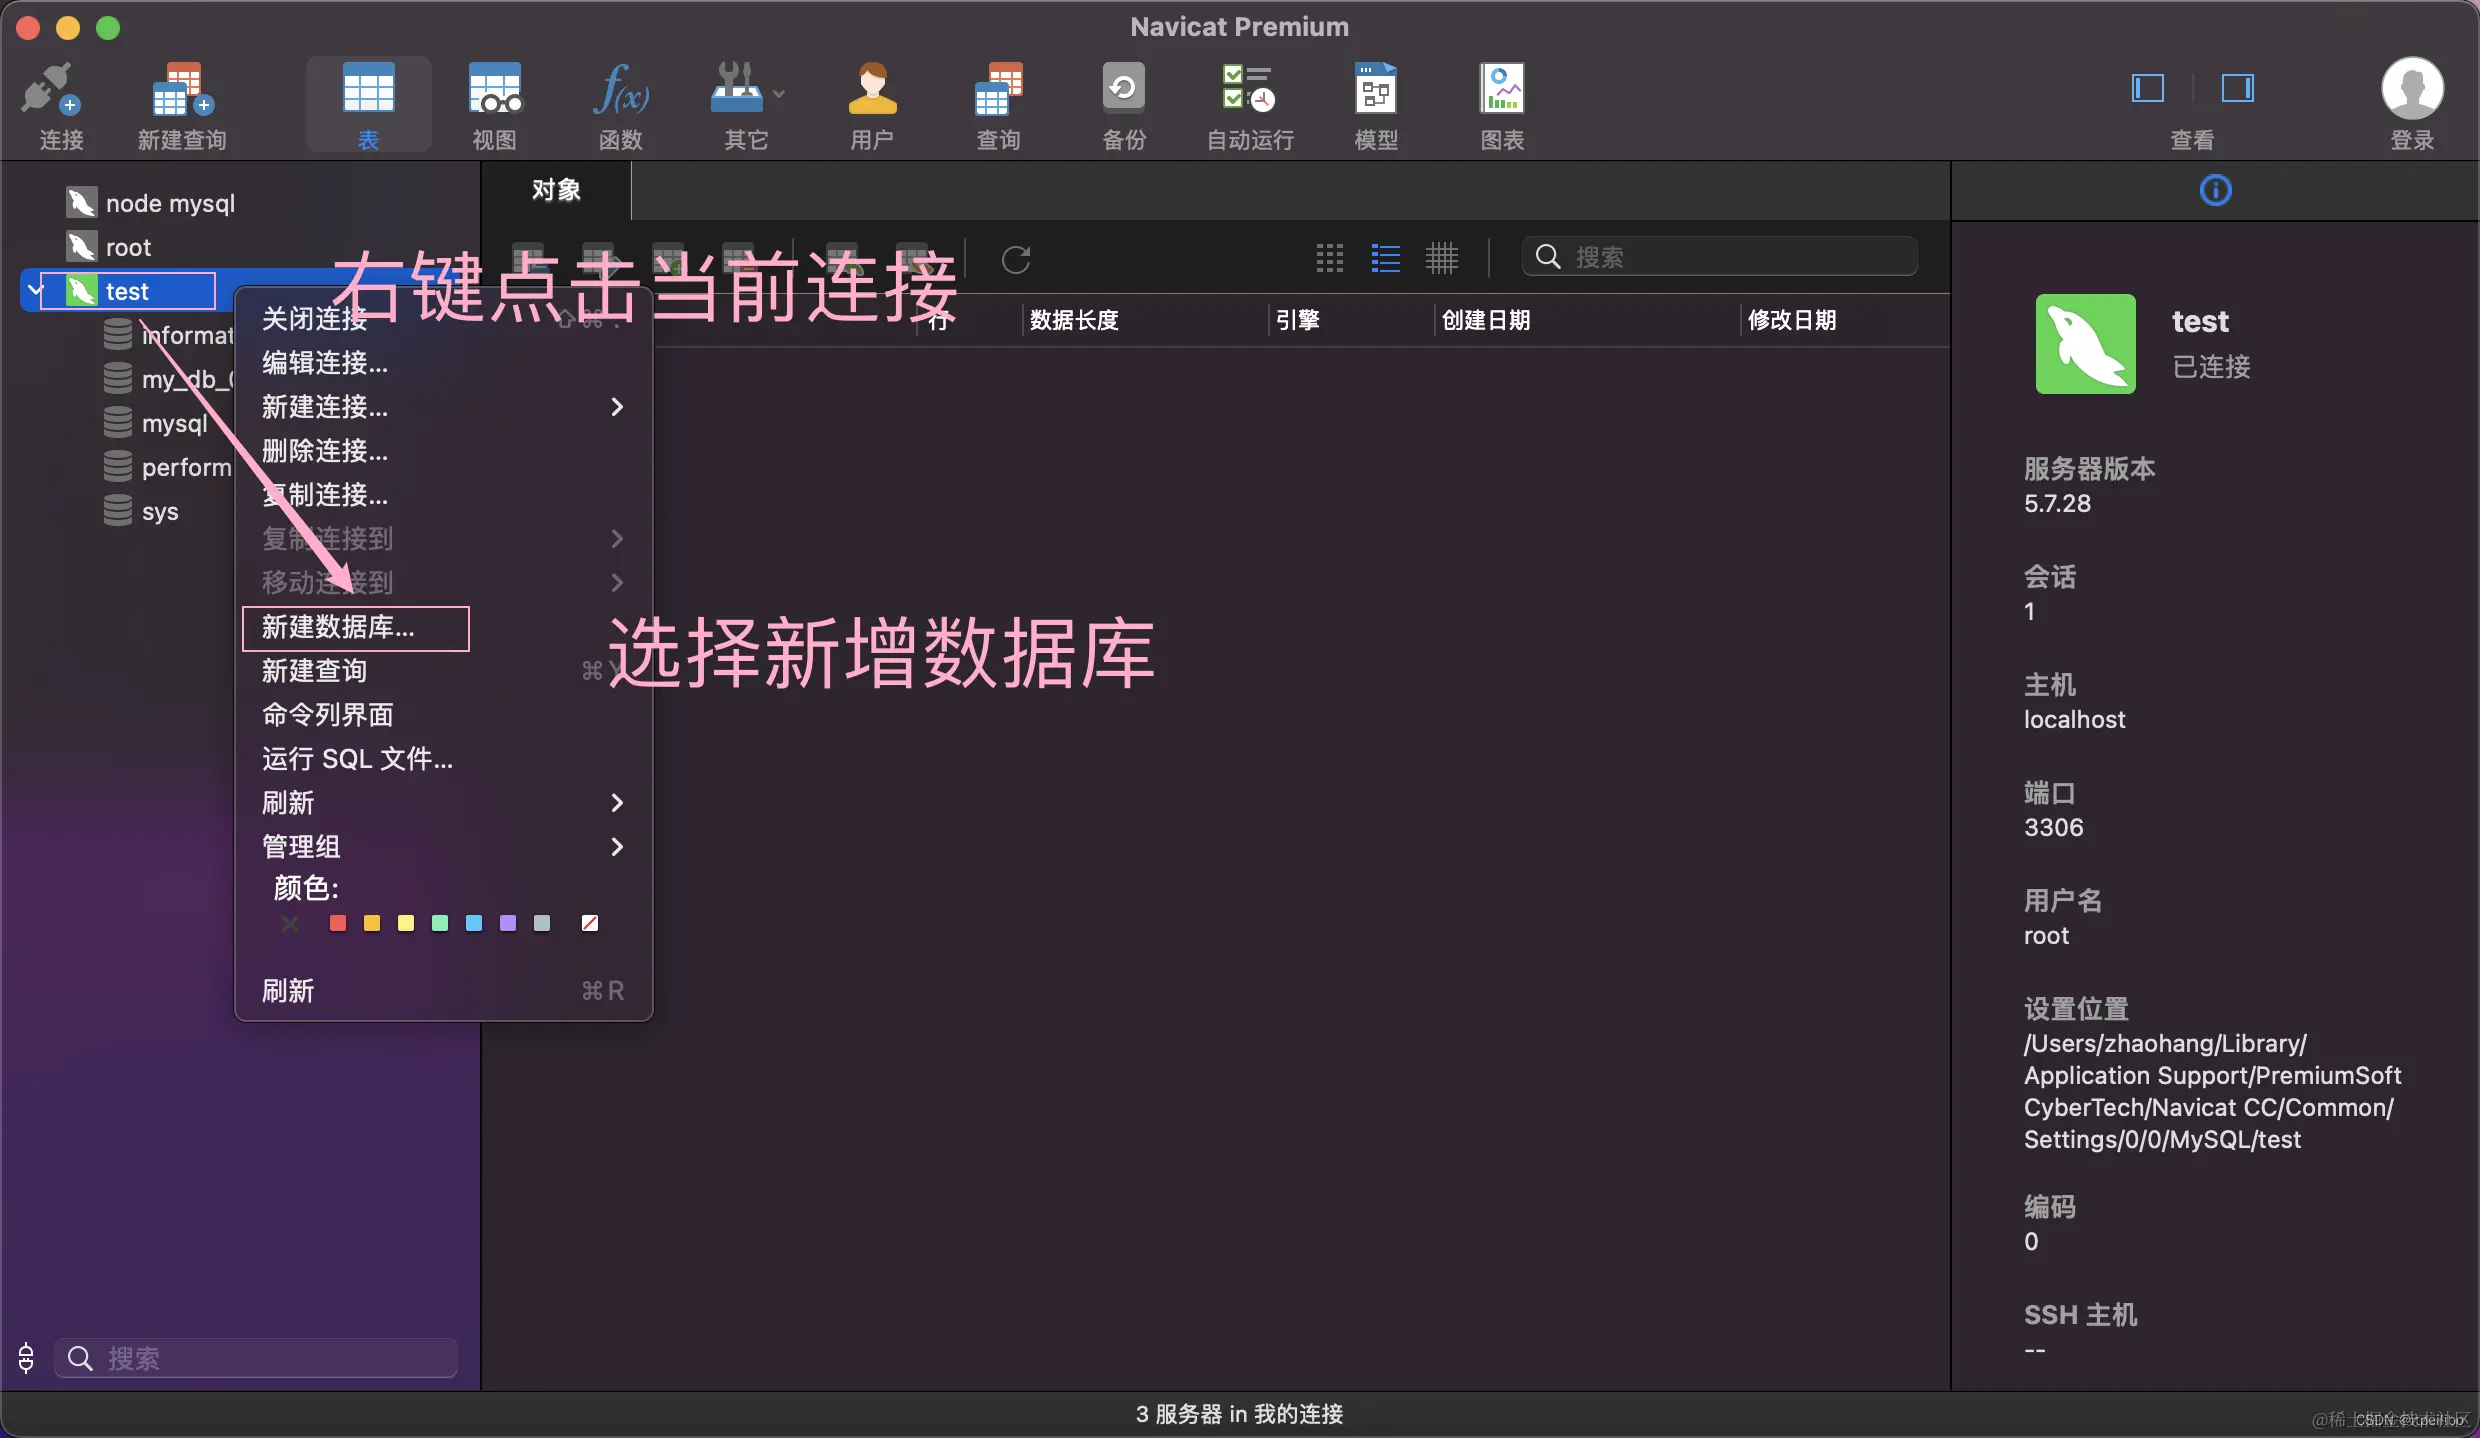This screenshot has height=1438, width=2480.
Task: Switch to detail grid view mode
Action: click(x=1441, y=258)
